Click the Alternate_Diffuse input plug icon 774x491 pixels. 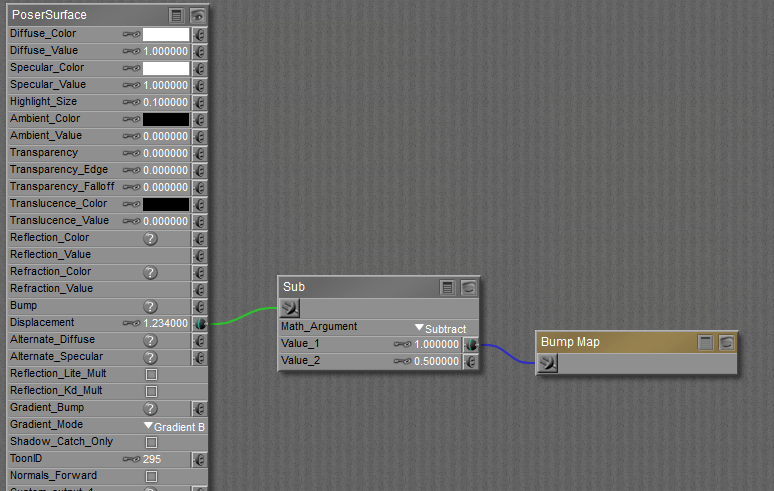(x=199, y=340)
